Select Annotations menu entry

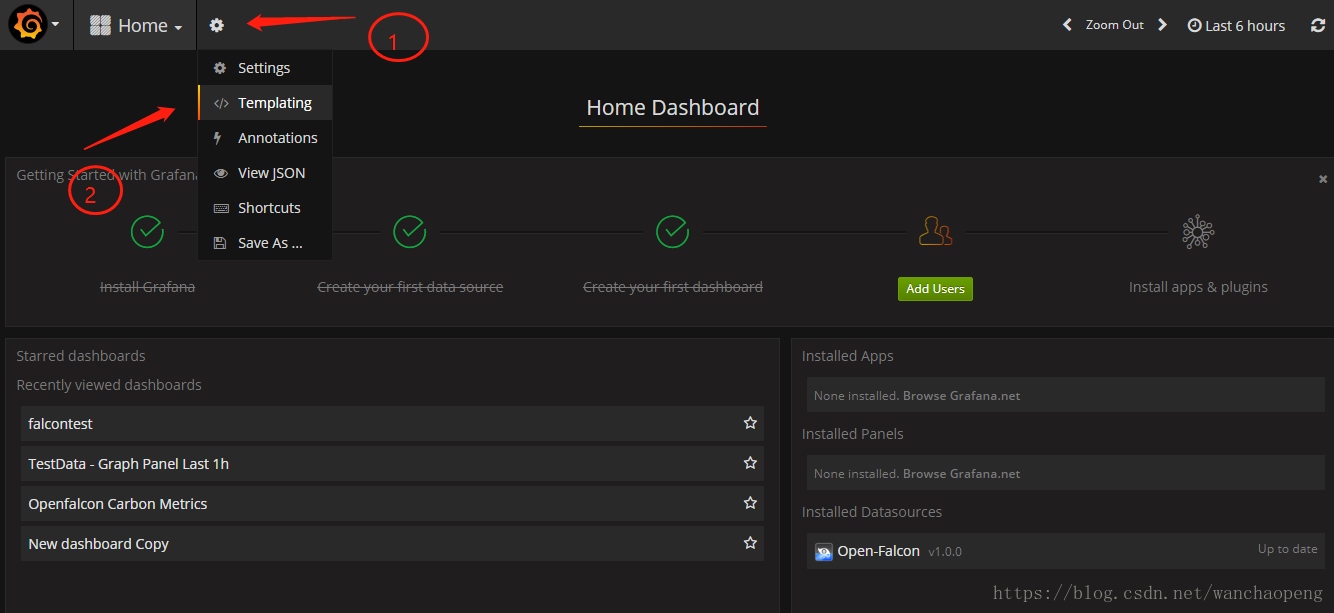[265, 138]
